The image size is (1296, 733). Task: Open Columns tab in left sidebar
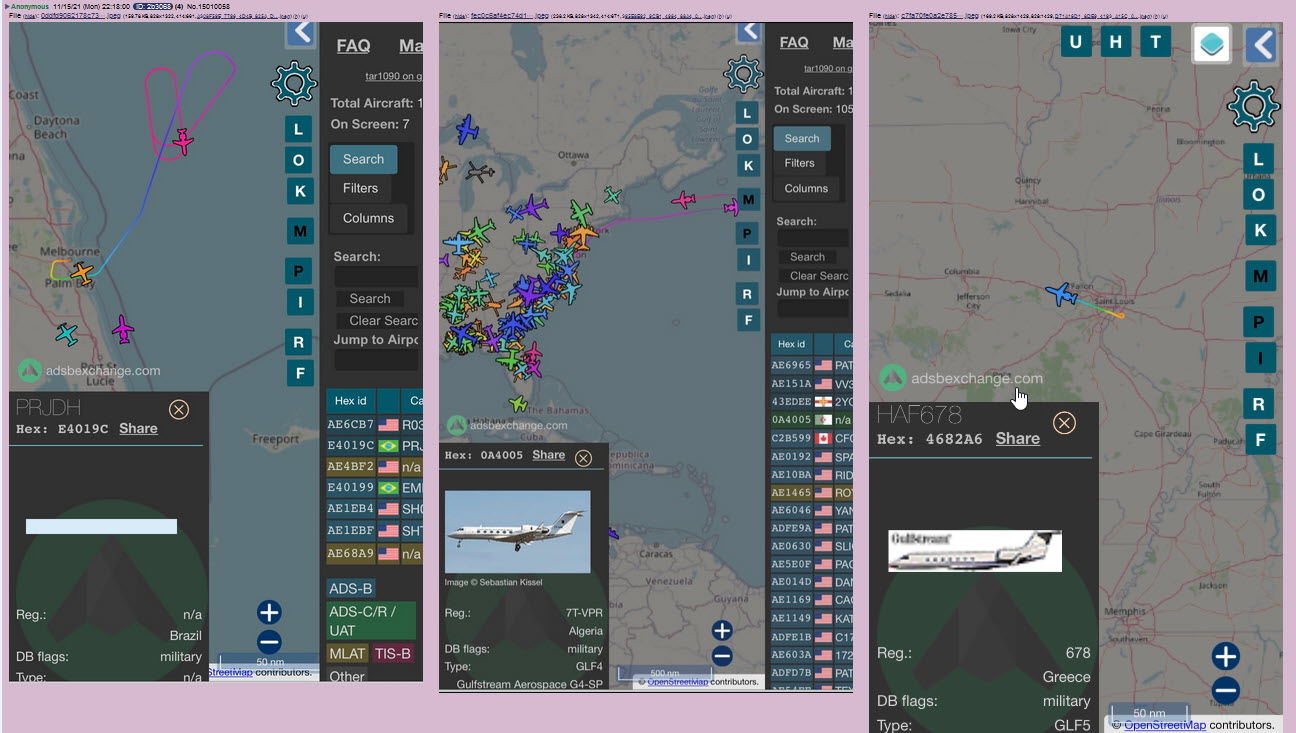pyautogui.click(x=368, y=218)
